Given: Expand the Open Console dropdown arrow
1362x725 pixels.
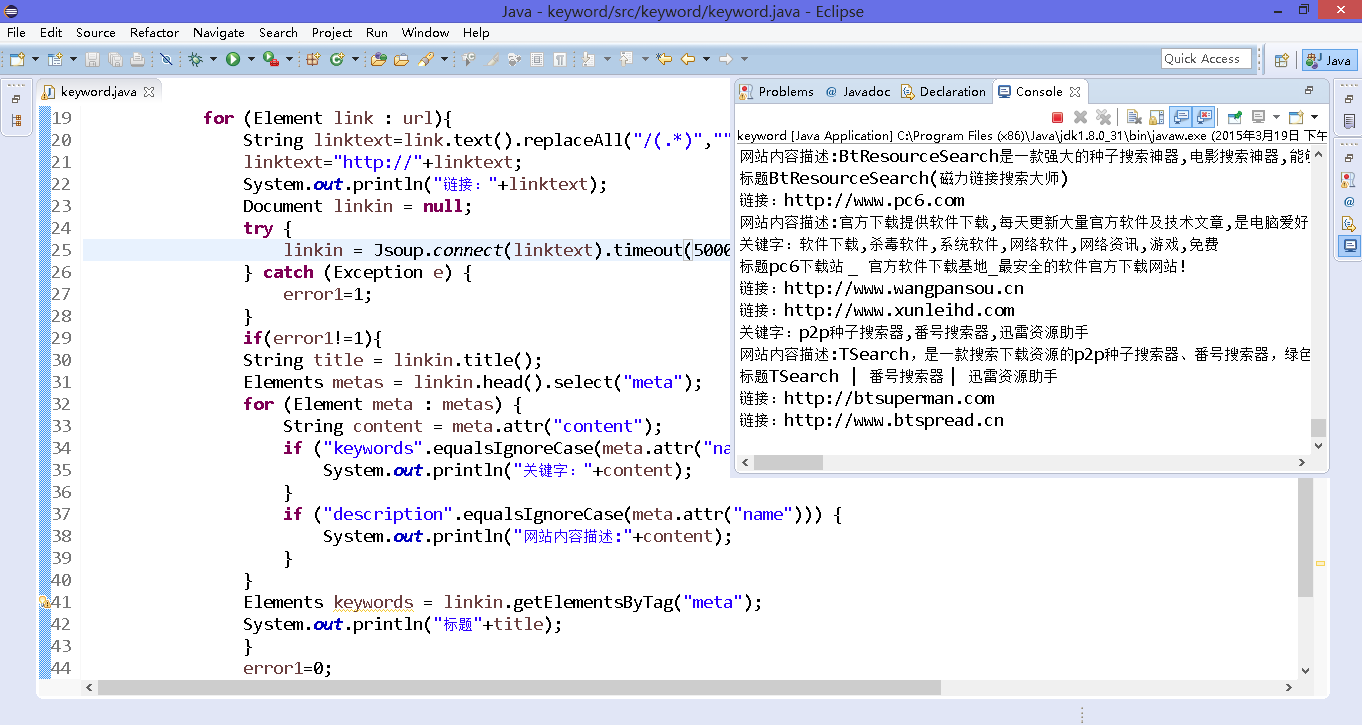Looking at the screenshot, I should tap(1314, 117).
